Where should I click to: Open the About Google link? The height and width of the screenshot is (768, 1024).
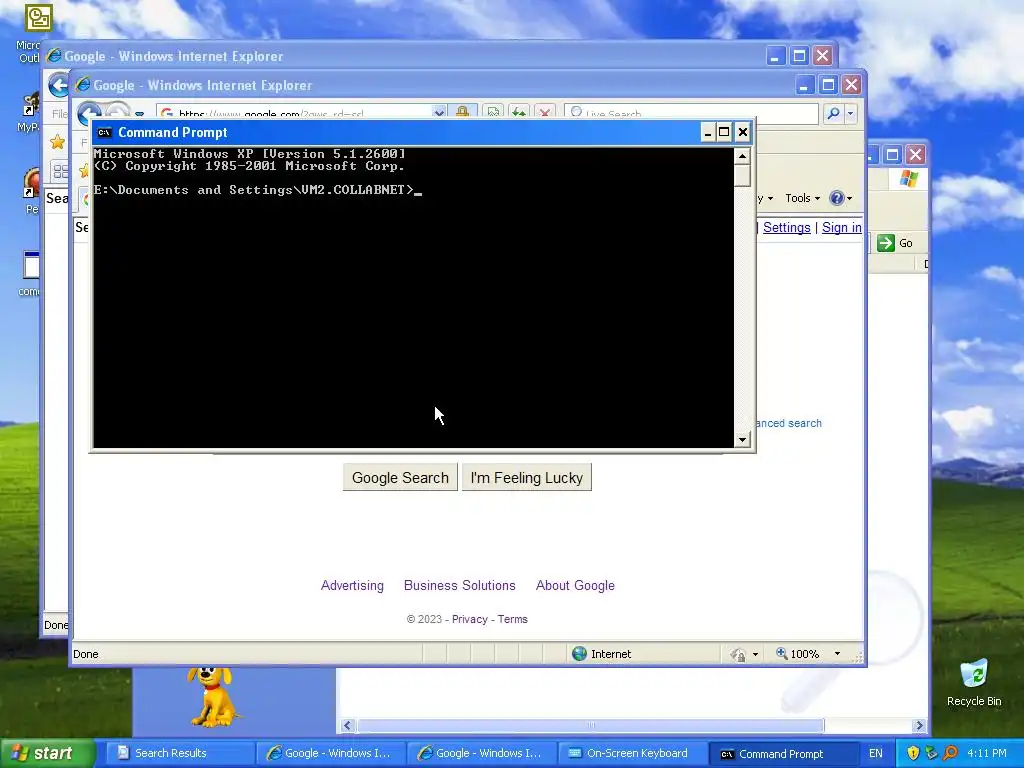[575, 585]
